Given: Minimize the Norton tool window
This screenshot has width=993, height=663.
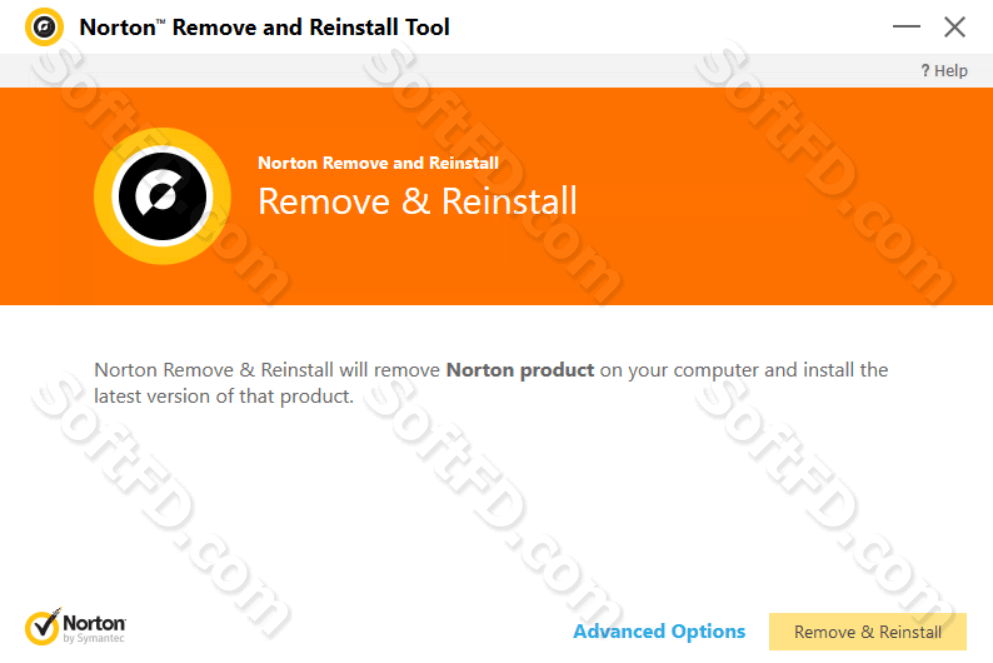Looking at the screenshot, I should 906,27.
